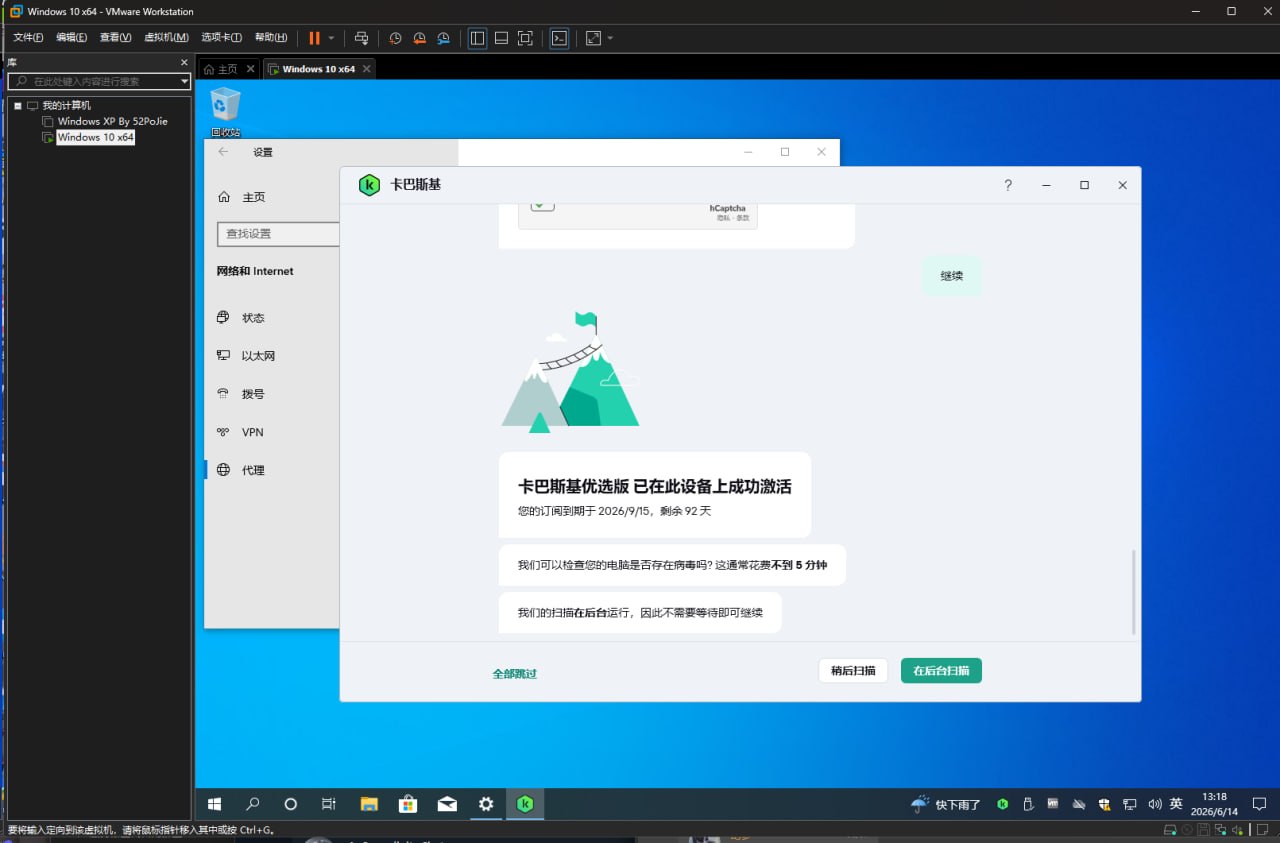The height and width of the screenshot is (843, 1280).
Task: Click the network tray icon
Action: pos(1129,804)
